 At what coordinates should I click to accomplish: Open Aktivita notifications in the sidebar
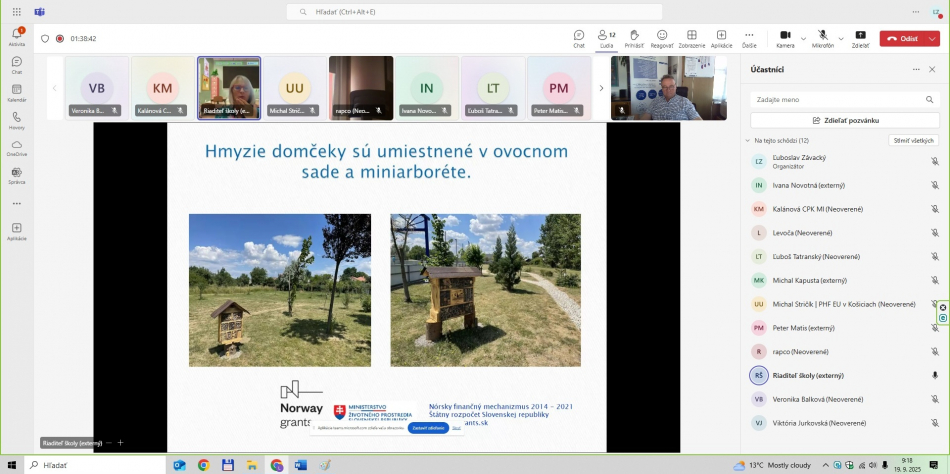tap(17, 37)
